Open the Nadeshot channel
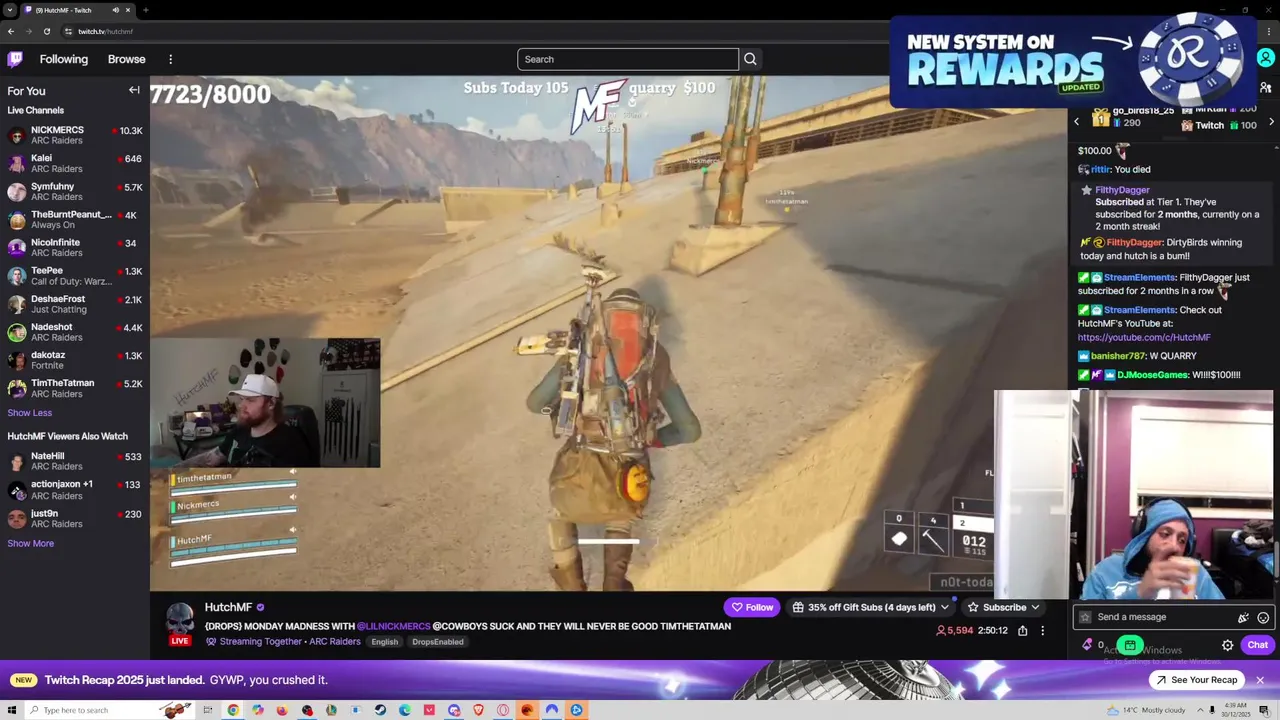Image resolution: width=1280 pixels, height=720 pixels. click(x=75, y=332)
